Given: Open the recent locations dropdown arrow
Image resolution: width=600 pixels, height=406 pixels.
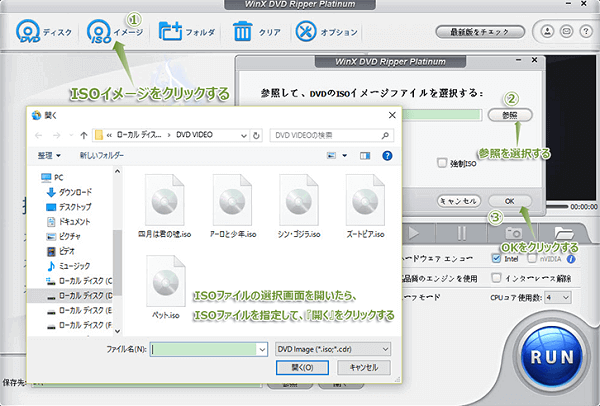Looking at the screenshot, I should click(71, 135).
